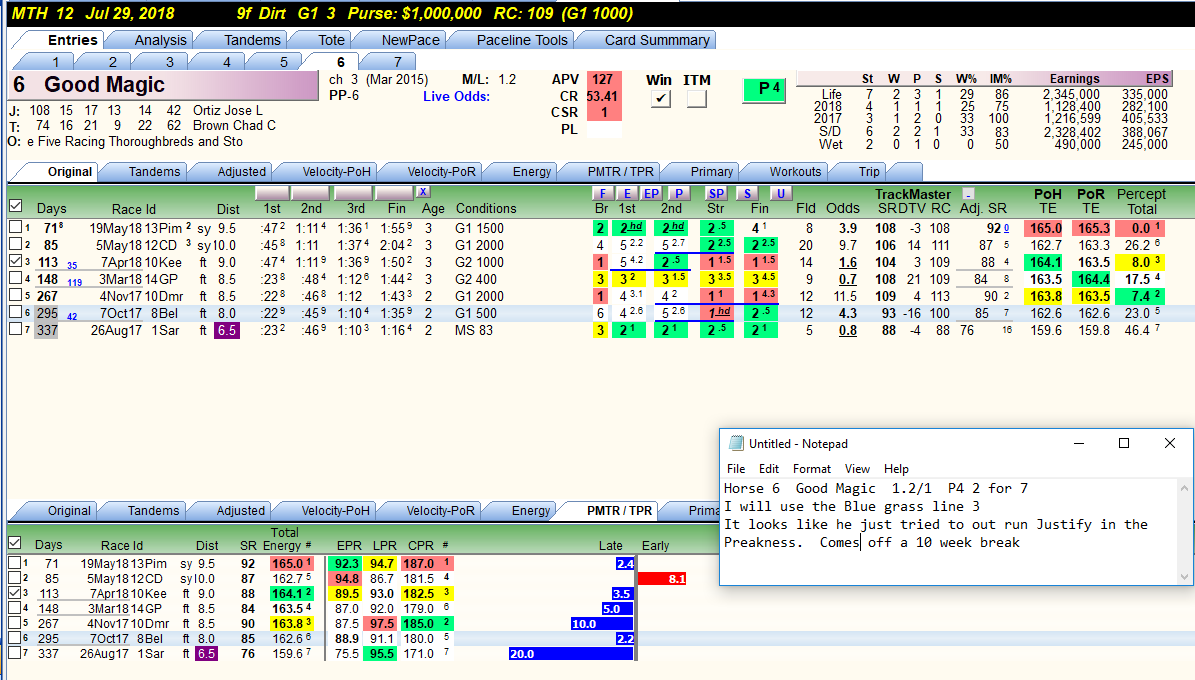1195x680 pixels.
Task: Switch upper panel to the Trip tab
Action: coord(869,172)
